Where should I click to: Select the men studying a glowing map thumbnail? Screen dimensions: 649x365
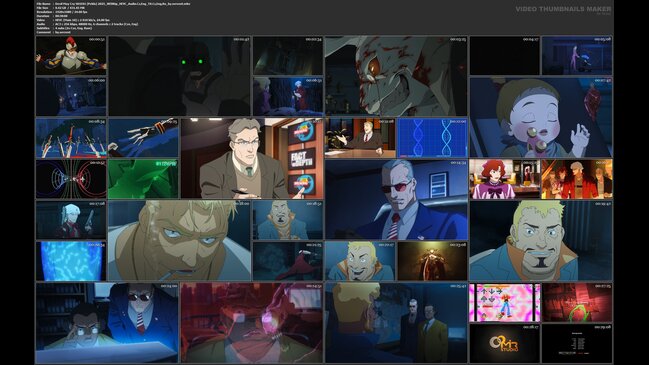(x=107, y=323)
